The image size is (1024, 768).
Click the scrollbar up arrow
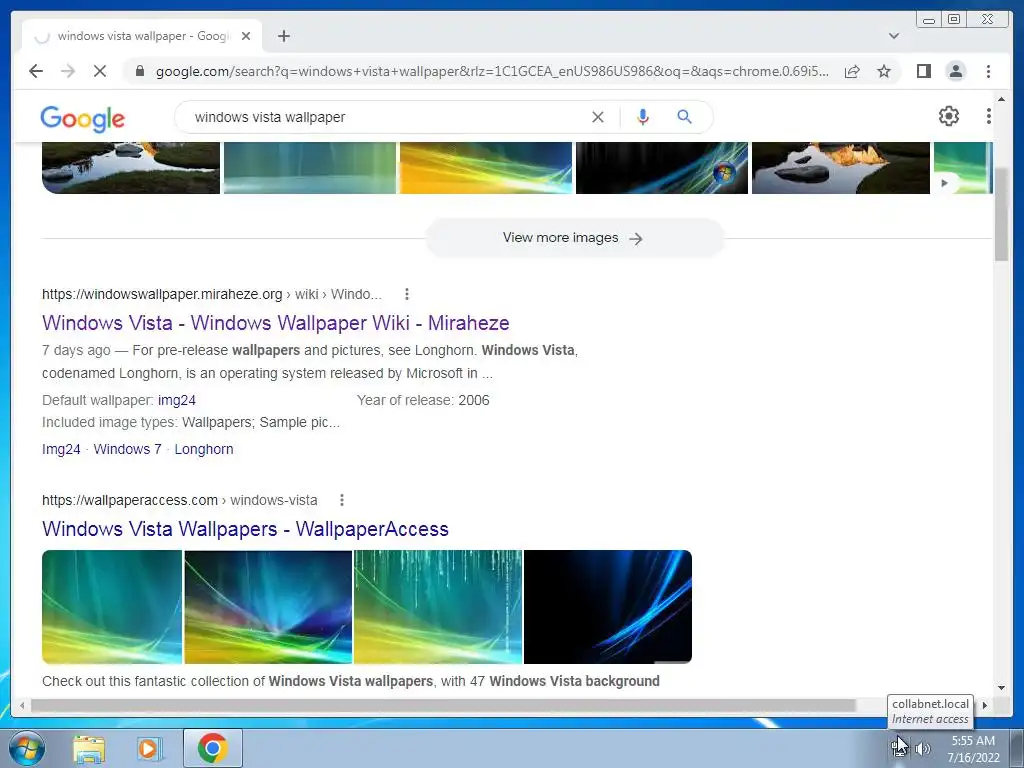tap(1001, 99)
